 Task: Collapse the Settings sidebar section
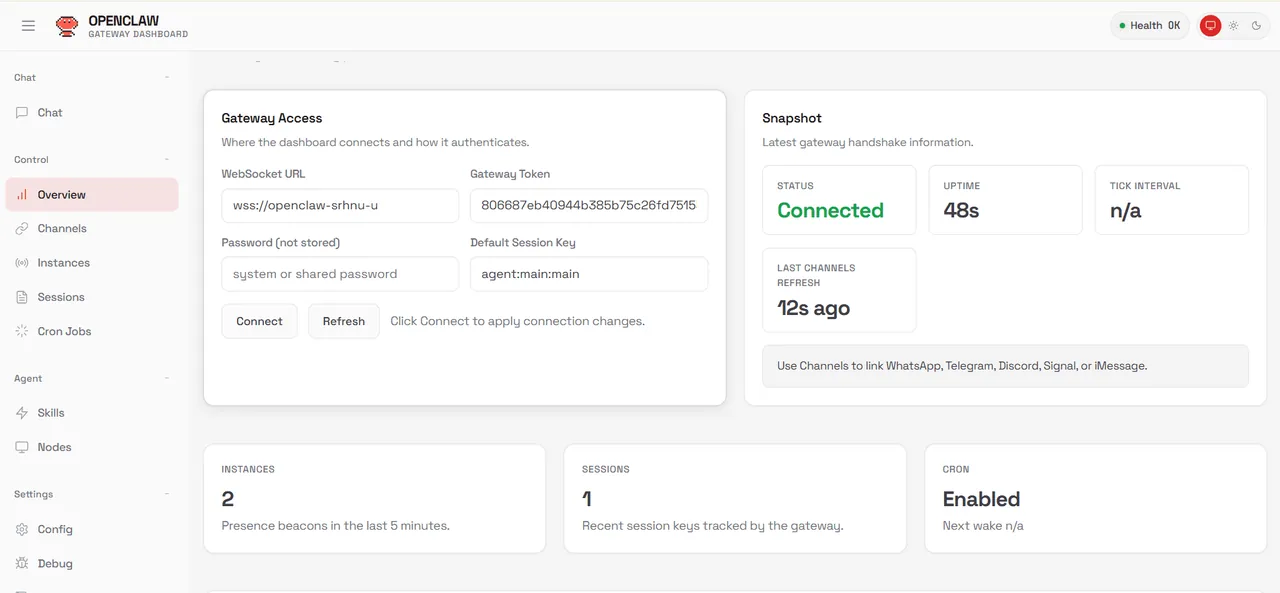click(x=167, y=494)
